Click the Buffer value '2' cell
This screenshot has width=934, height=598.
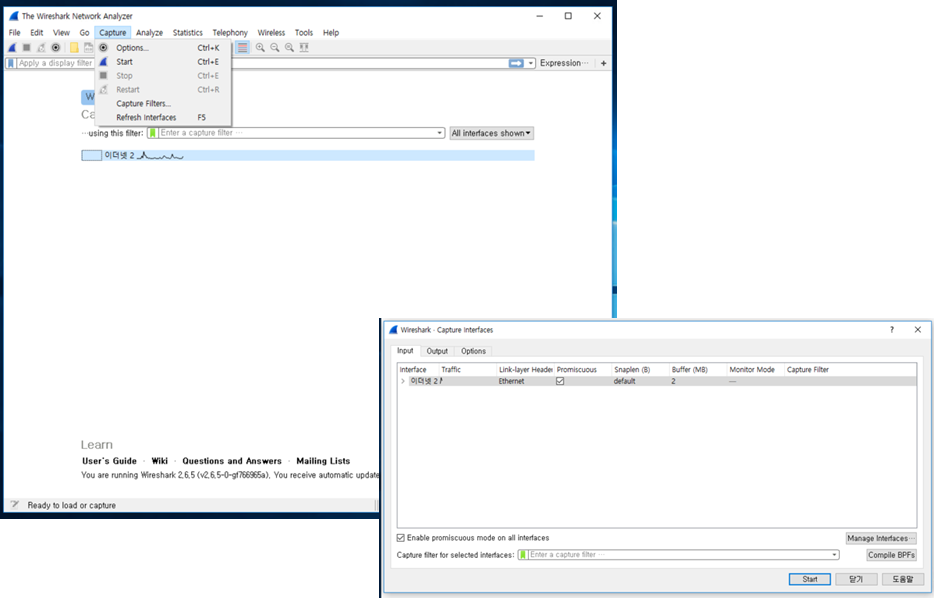coord(674,381)
